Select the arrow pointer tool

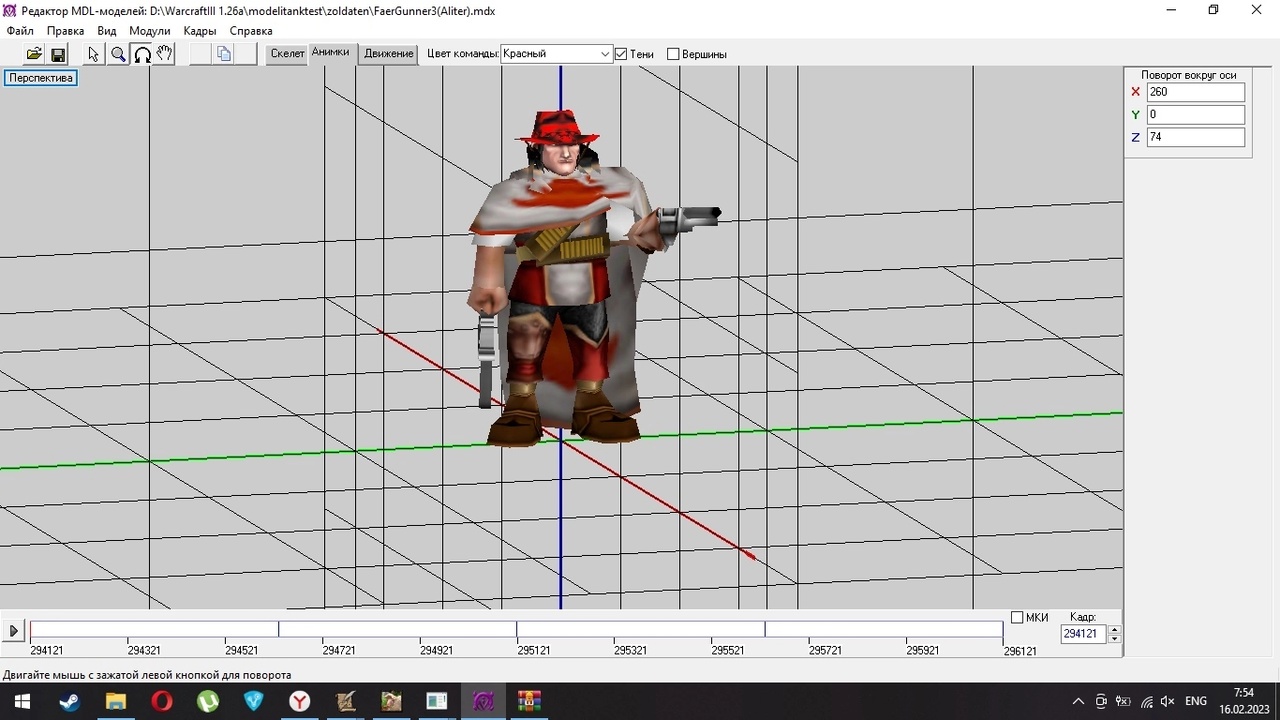tap(94, 54)
